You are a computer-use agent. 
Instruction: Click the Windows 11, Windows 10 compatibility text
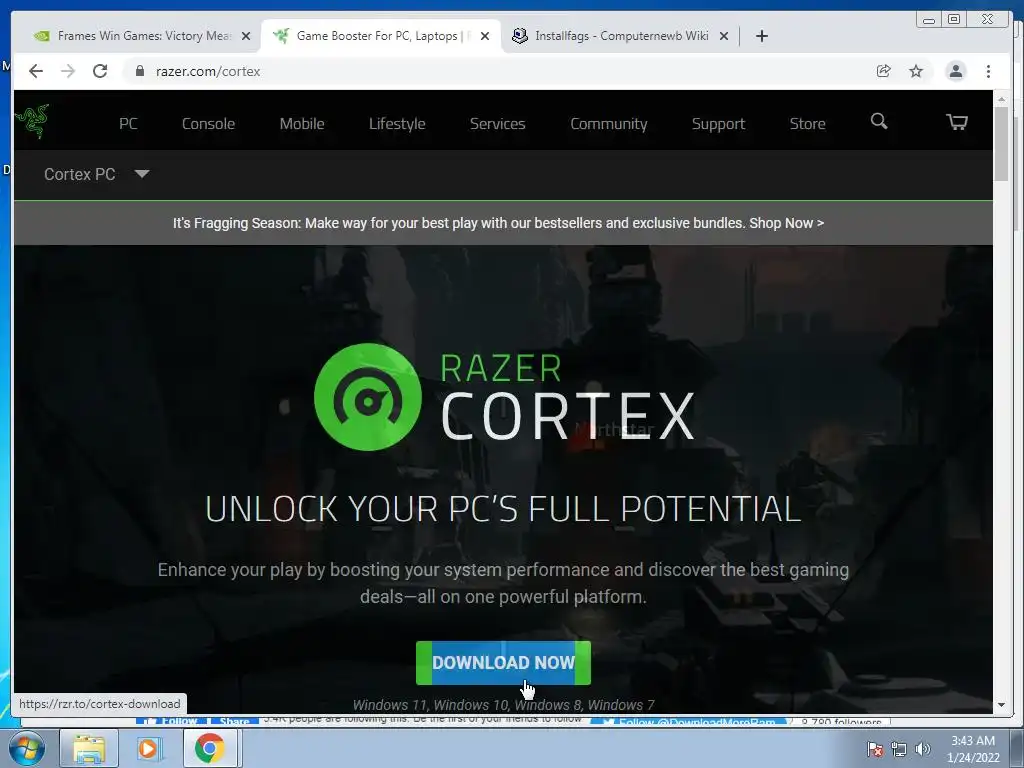tap(504, 705)
